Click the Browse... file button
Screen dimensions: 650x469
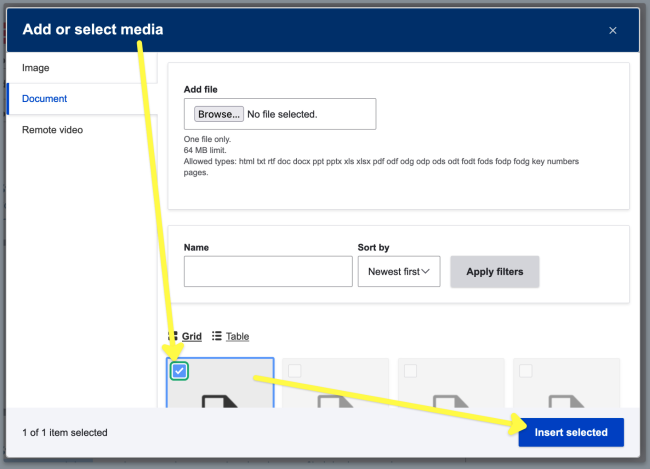[219, 114]
